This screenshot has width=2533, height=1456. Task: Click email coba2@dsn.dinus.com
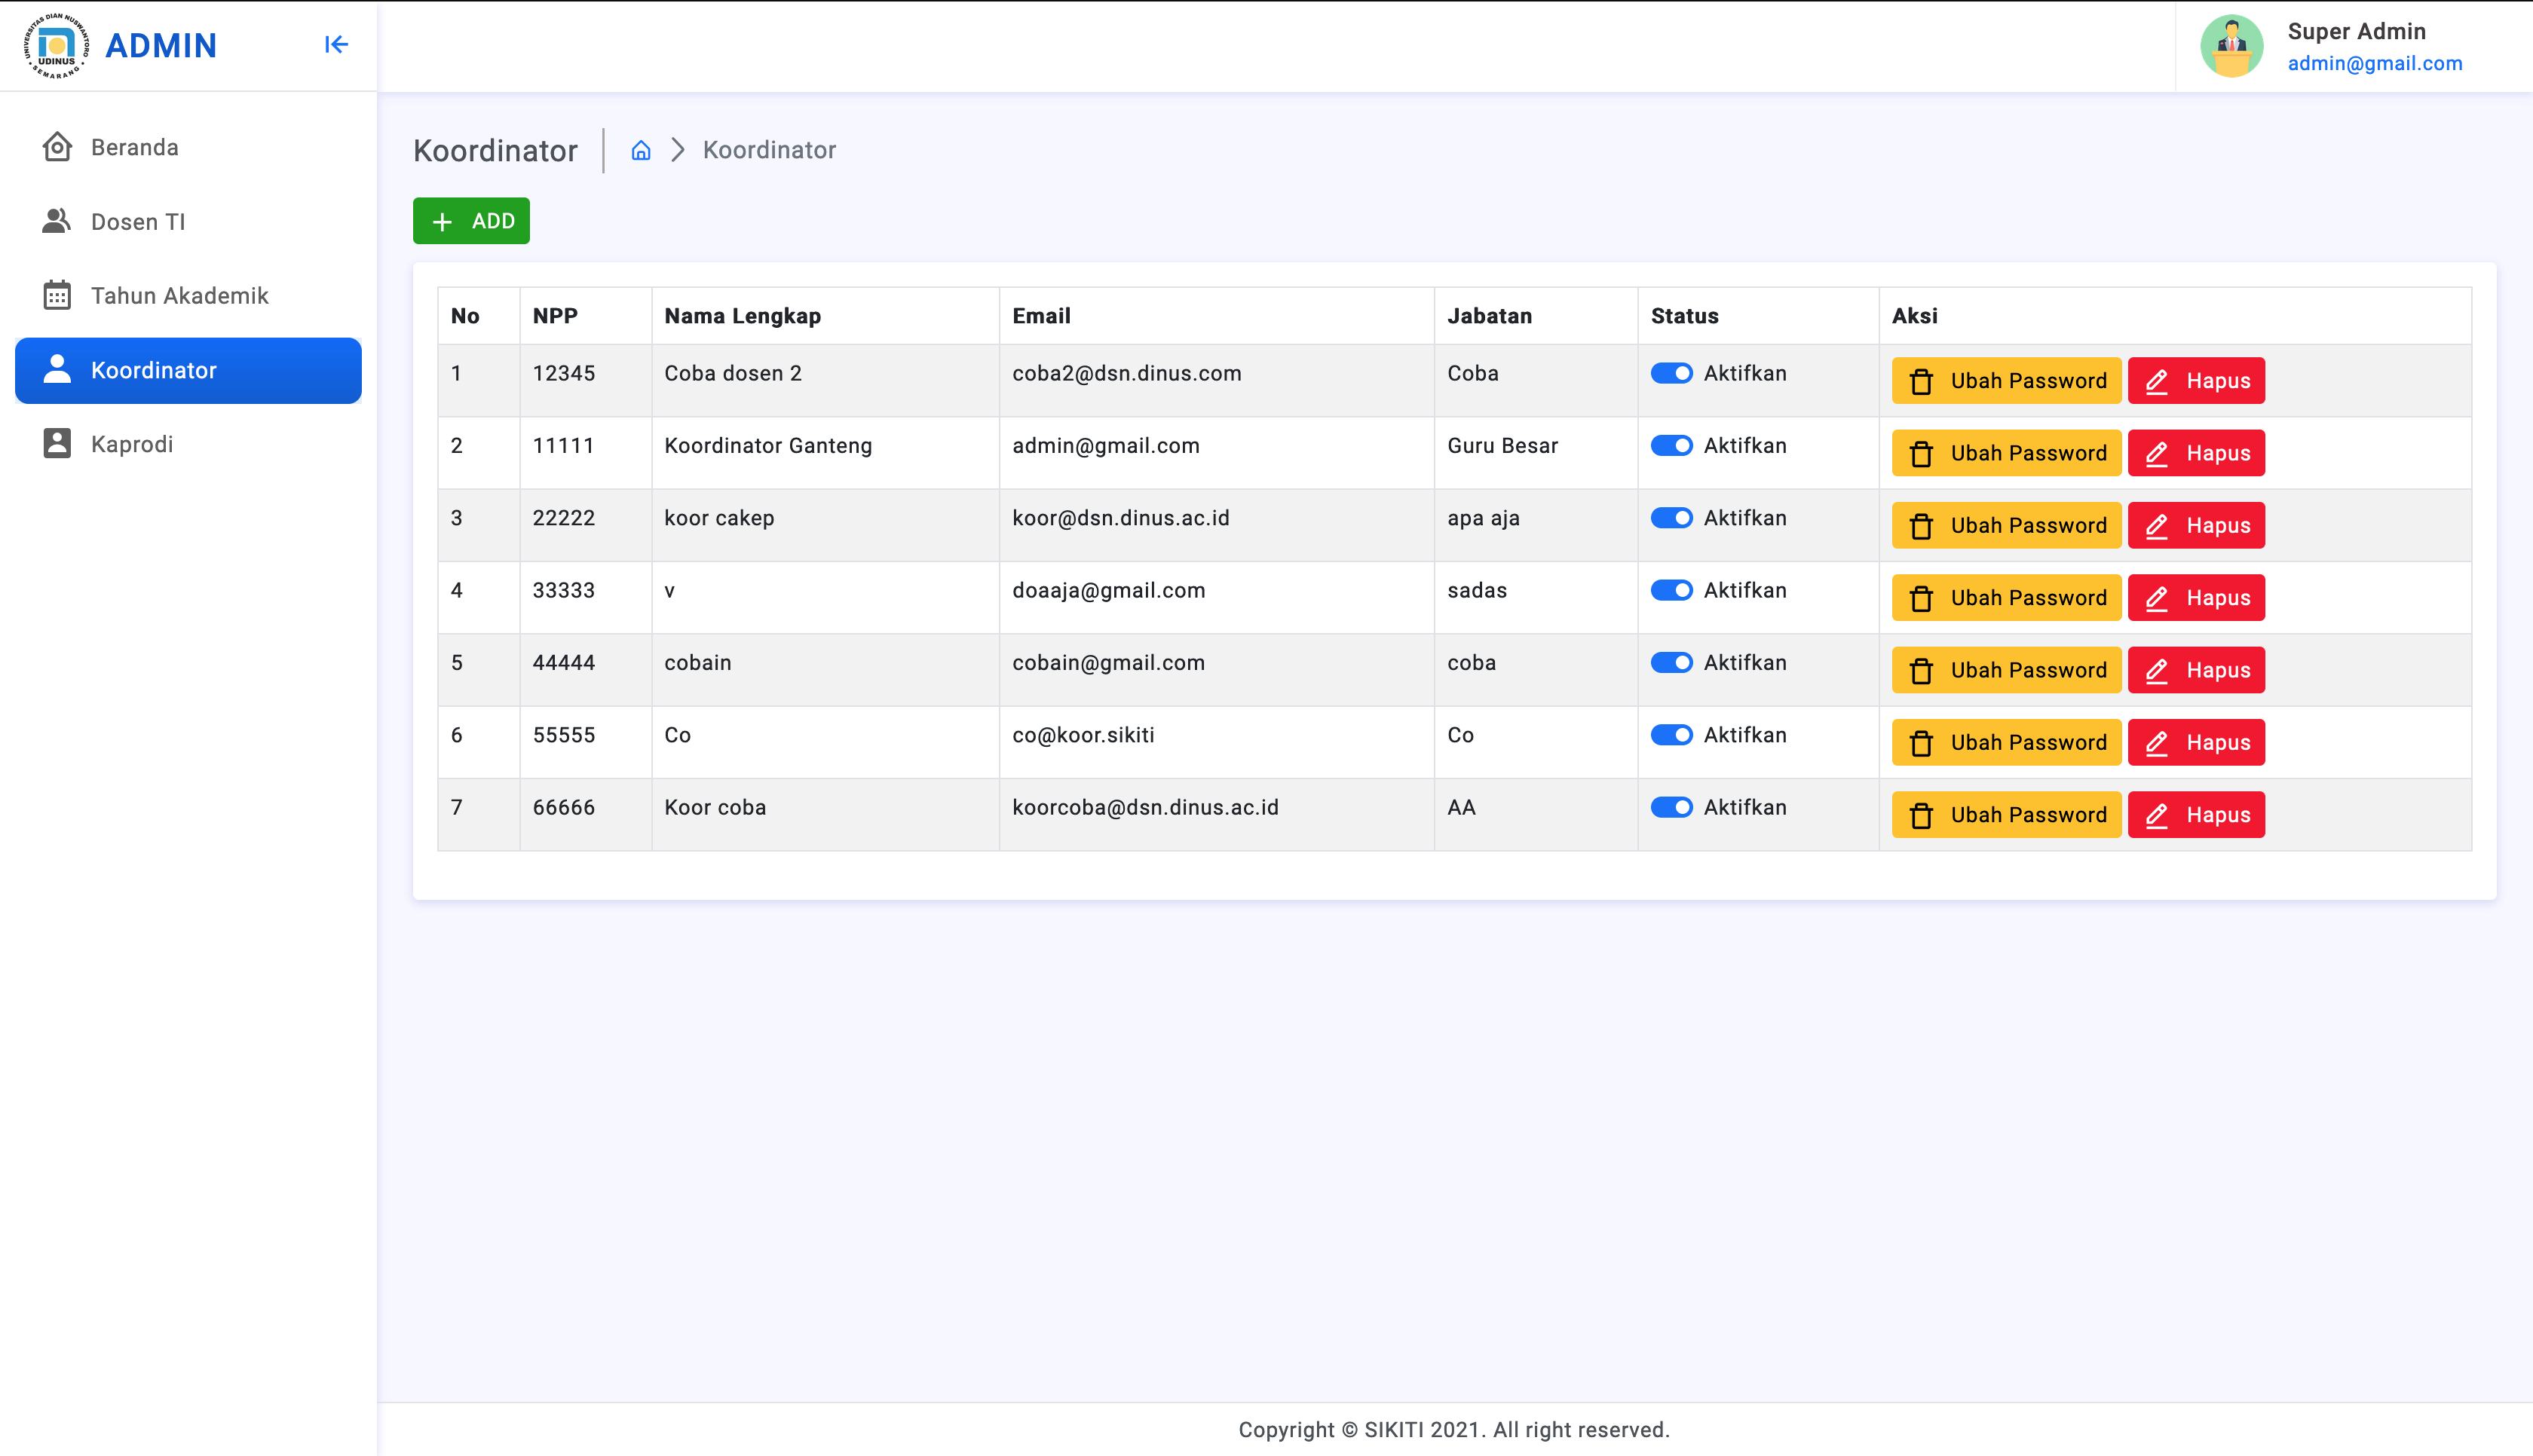[1126, 373]
